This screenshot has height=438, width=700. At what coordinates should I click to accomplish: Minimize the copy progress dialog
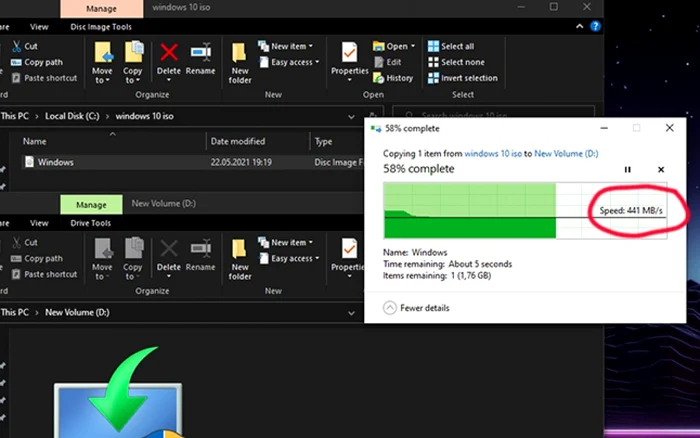(x=604, y=128)
